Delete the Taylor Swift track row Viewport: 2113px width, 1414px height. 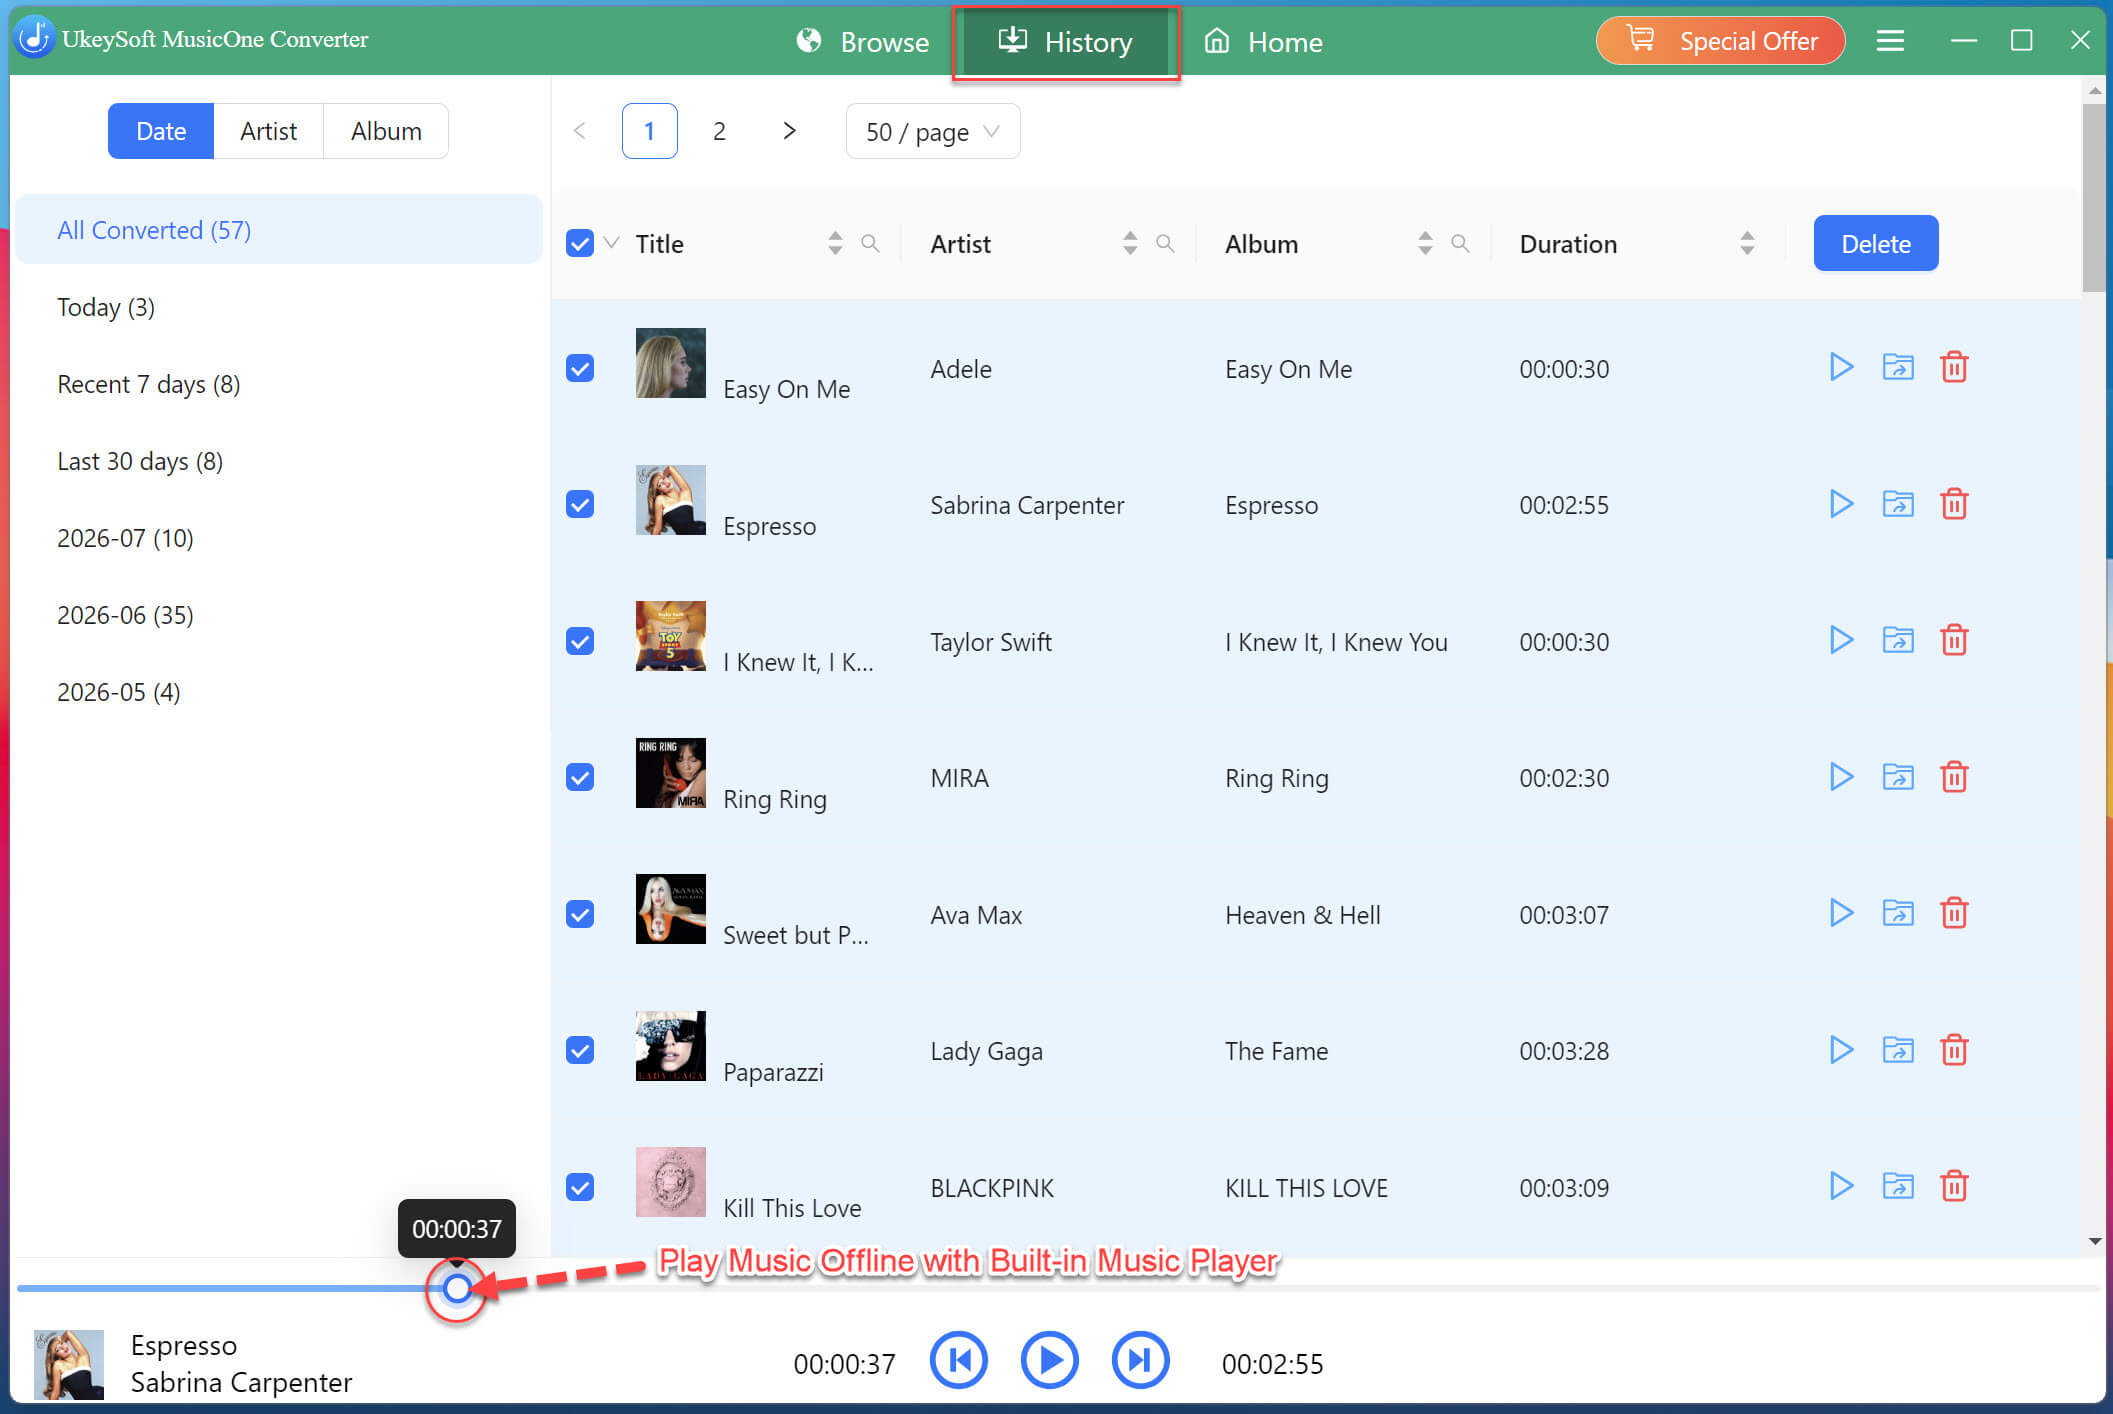pos(1954,640)
